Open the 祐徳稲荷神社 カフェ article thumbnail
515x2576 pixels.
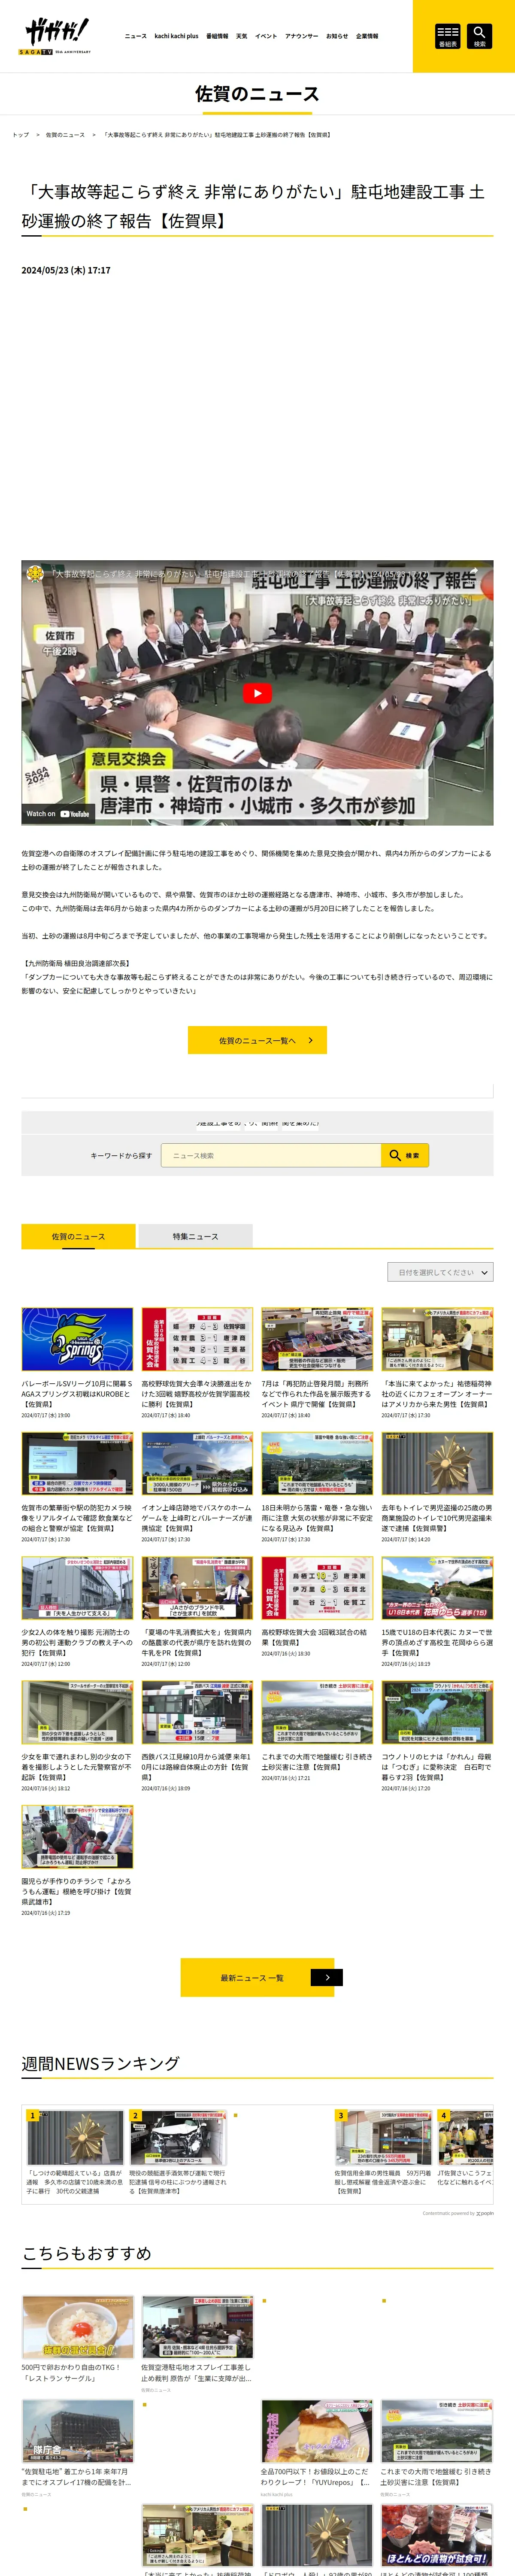click(x=437, y=1339)
